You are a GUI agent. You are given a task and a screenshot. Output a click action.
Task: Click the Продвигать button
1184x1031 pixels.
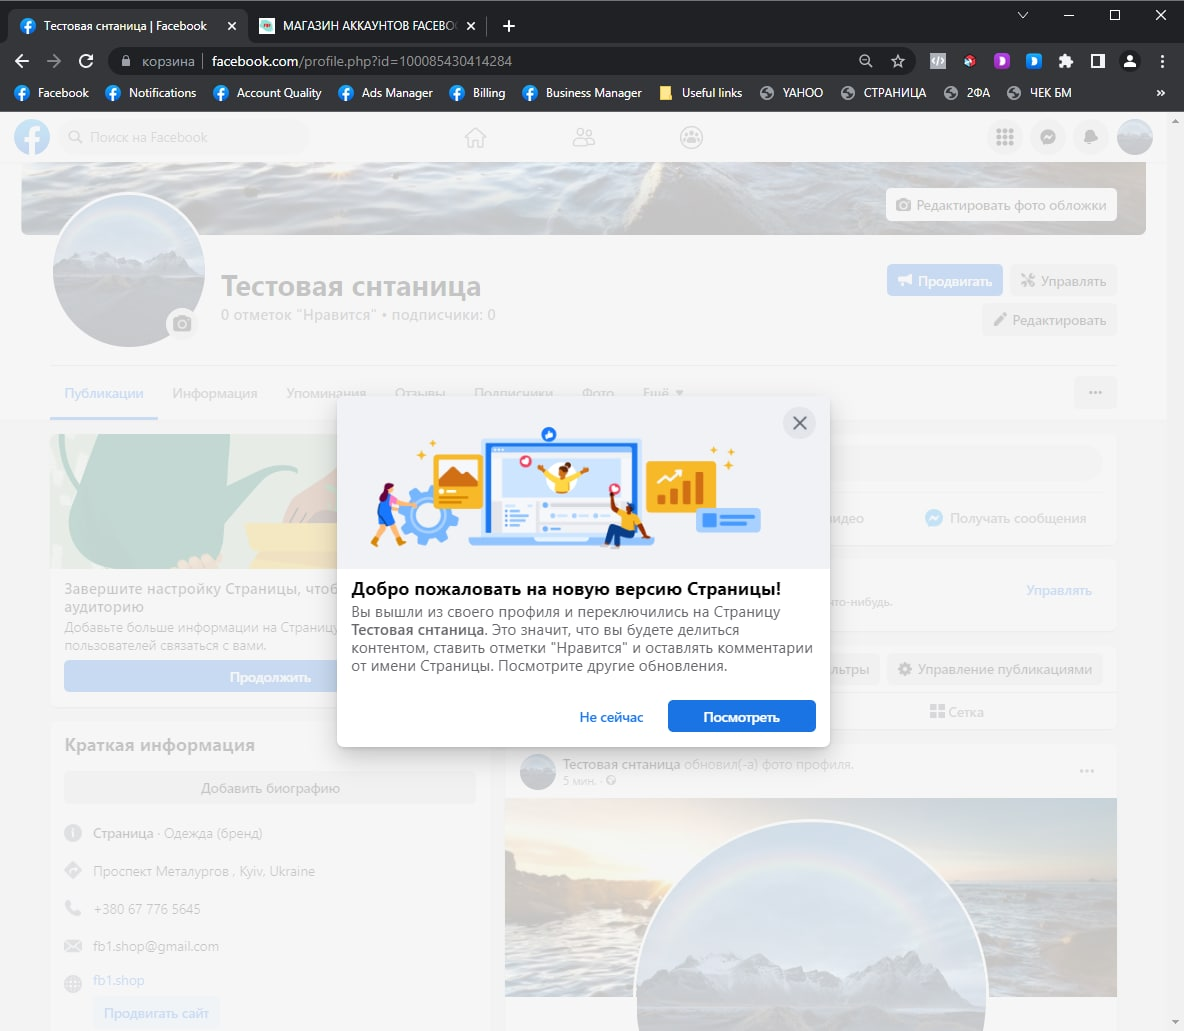[945, 280]
